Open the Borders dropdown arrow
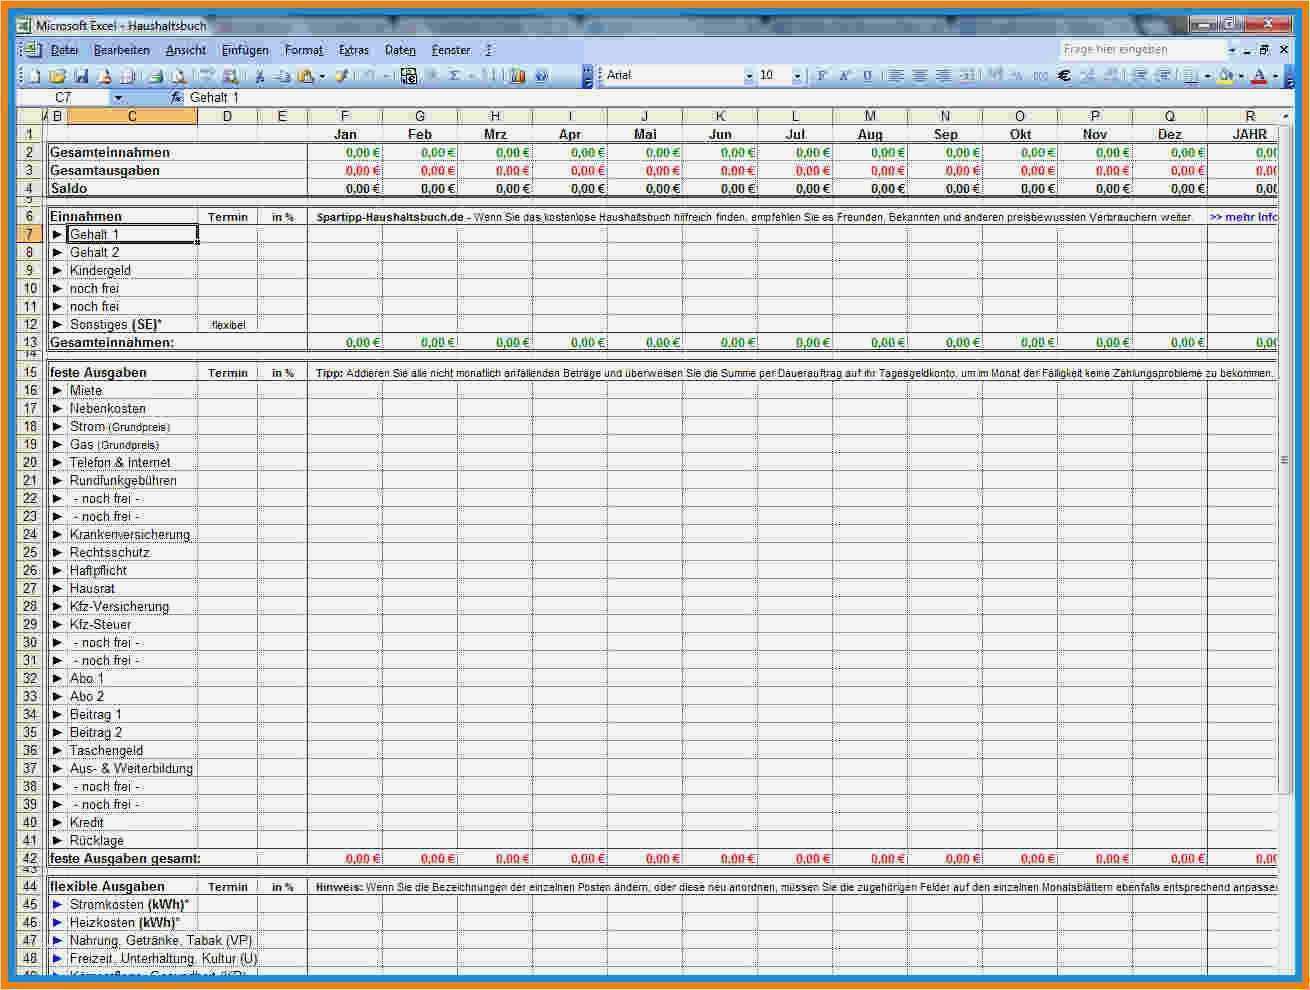 pyautogui.click(x=1207, y=76)
